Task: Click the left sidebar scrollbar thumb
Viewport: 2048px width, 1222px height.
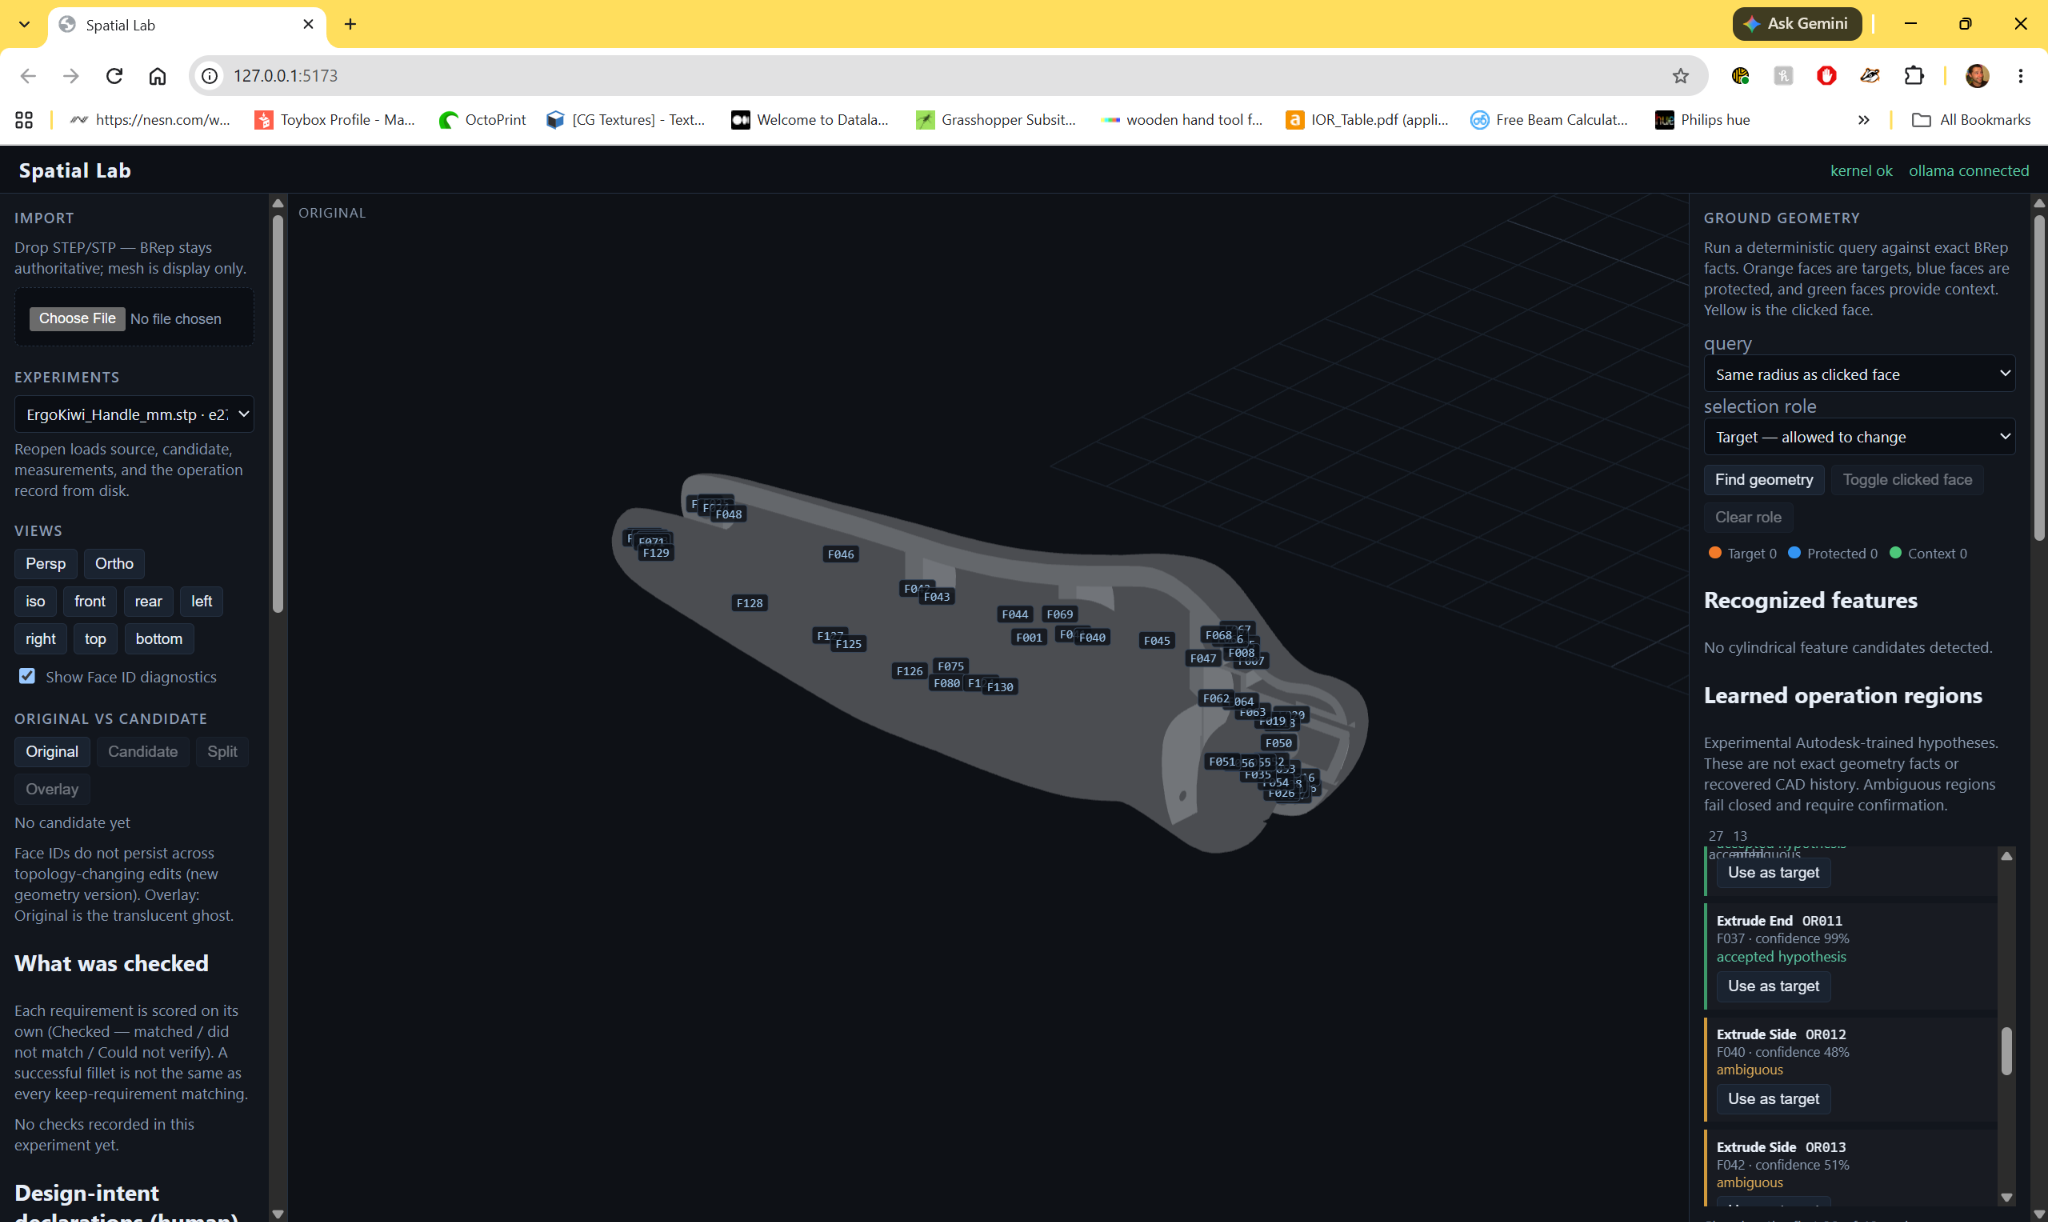Action: point(277,413)
